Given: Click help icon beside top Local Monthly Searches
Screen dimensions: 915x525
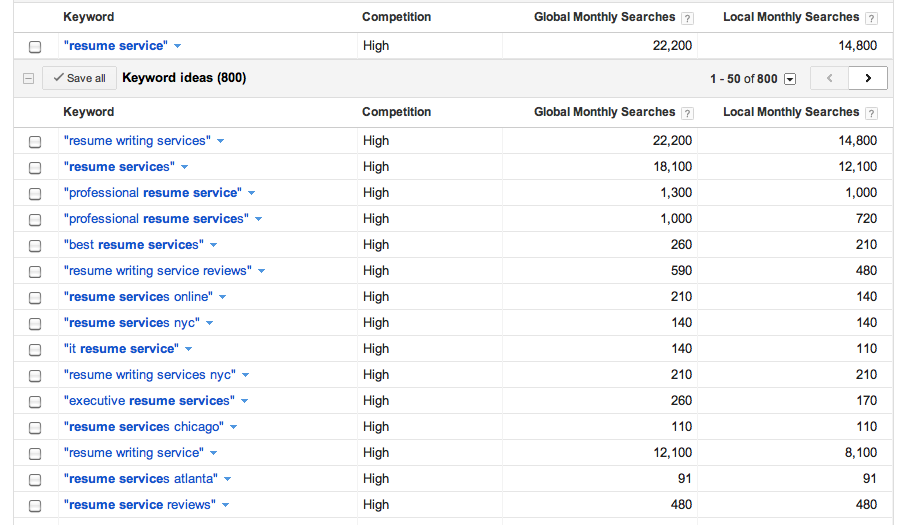Looking at the screenshot, I should tap(872, 18).
